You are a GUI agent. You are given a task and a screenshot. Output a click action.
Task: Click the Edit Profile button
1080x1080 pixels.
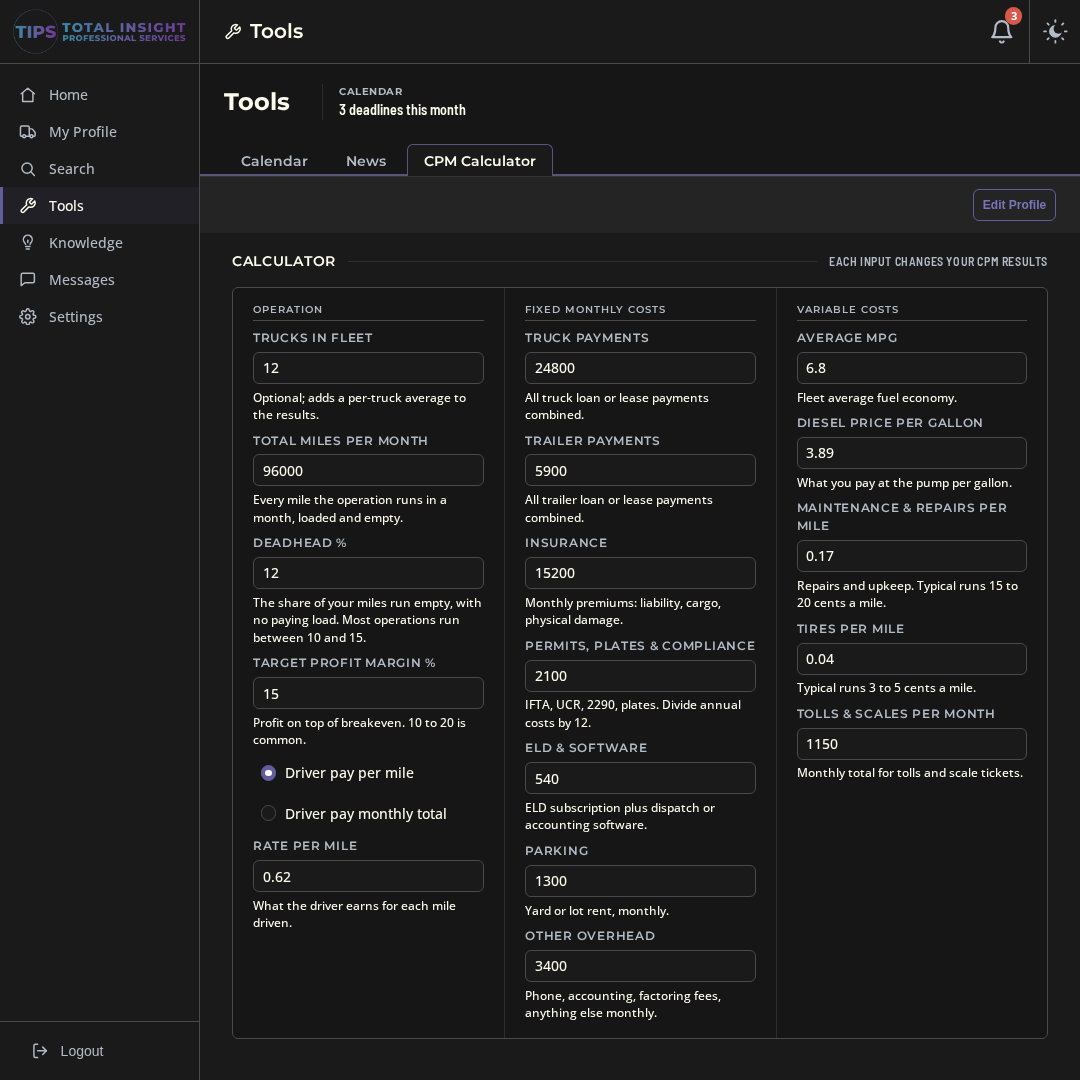tap(1014, 205)
